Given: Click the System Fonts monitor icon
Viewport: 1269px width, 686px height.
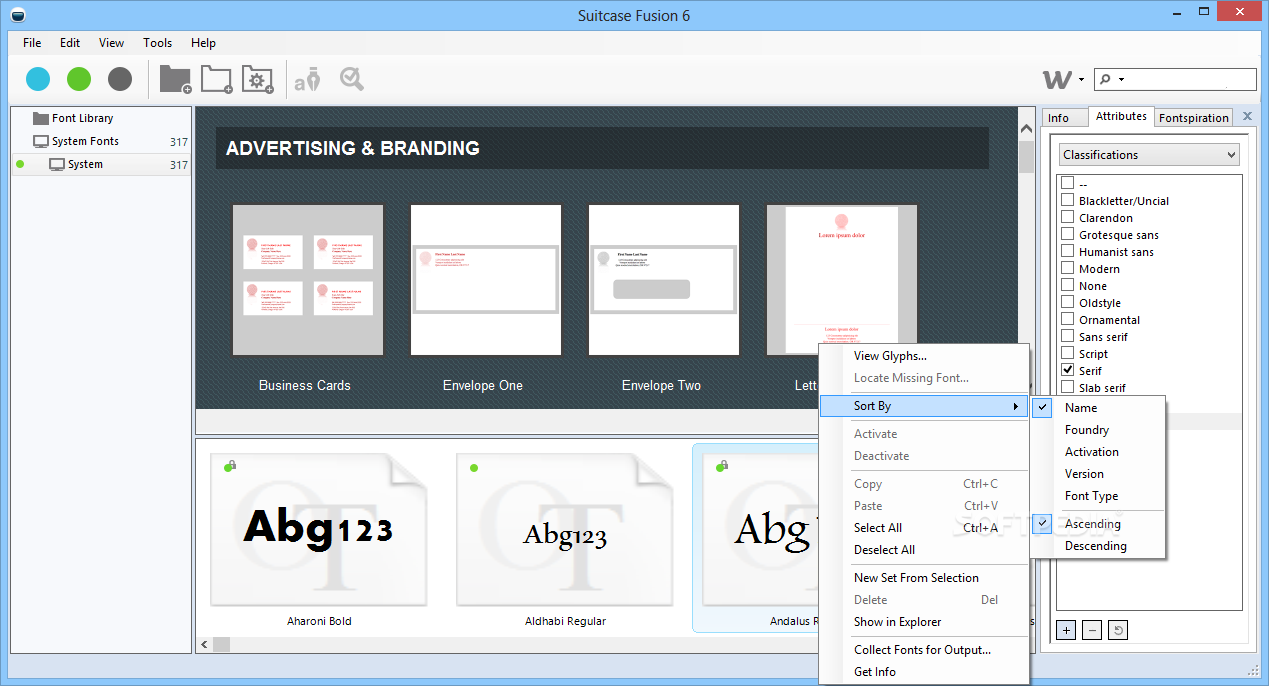Looking at the screenshot, I should pyautogui.click(x=41, y=141).
